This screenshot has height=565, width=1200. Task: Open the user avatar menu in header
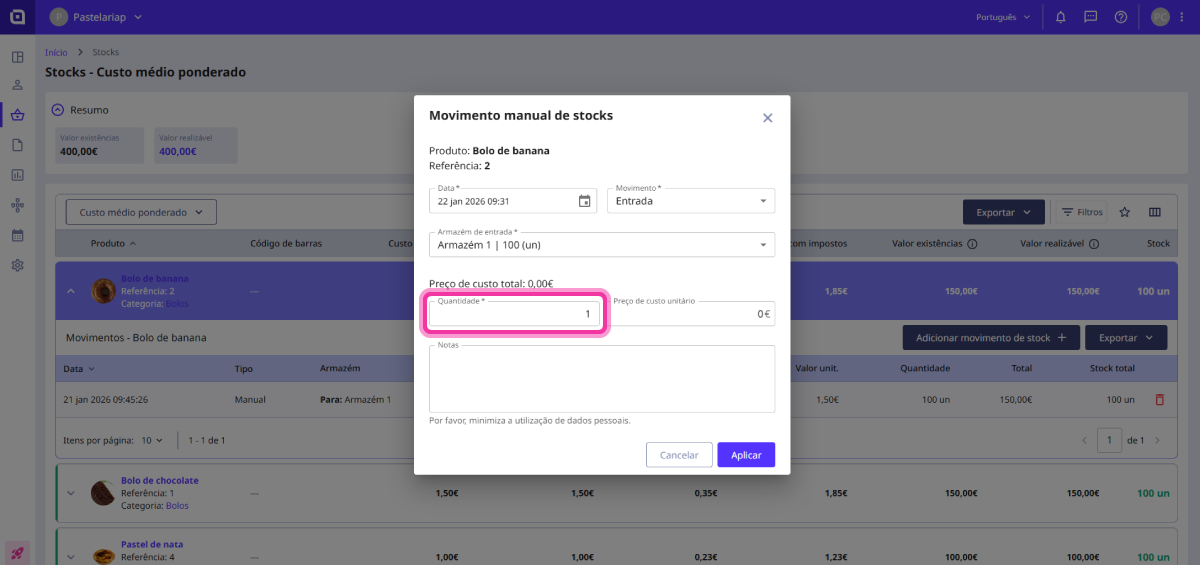(1159, 17)
